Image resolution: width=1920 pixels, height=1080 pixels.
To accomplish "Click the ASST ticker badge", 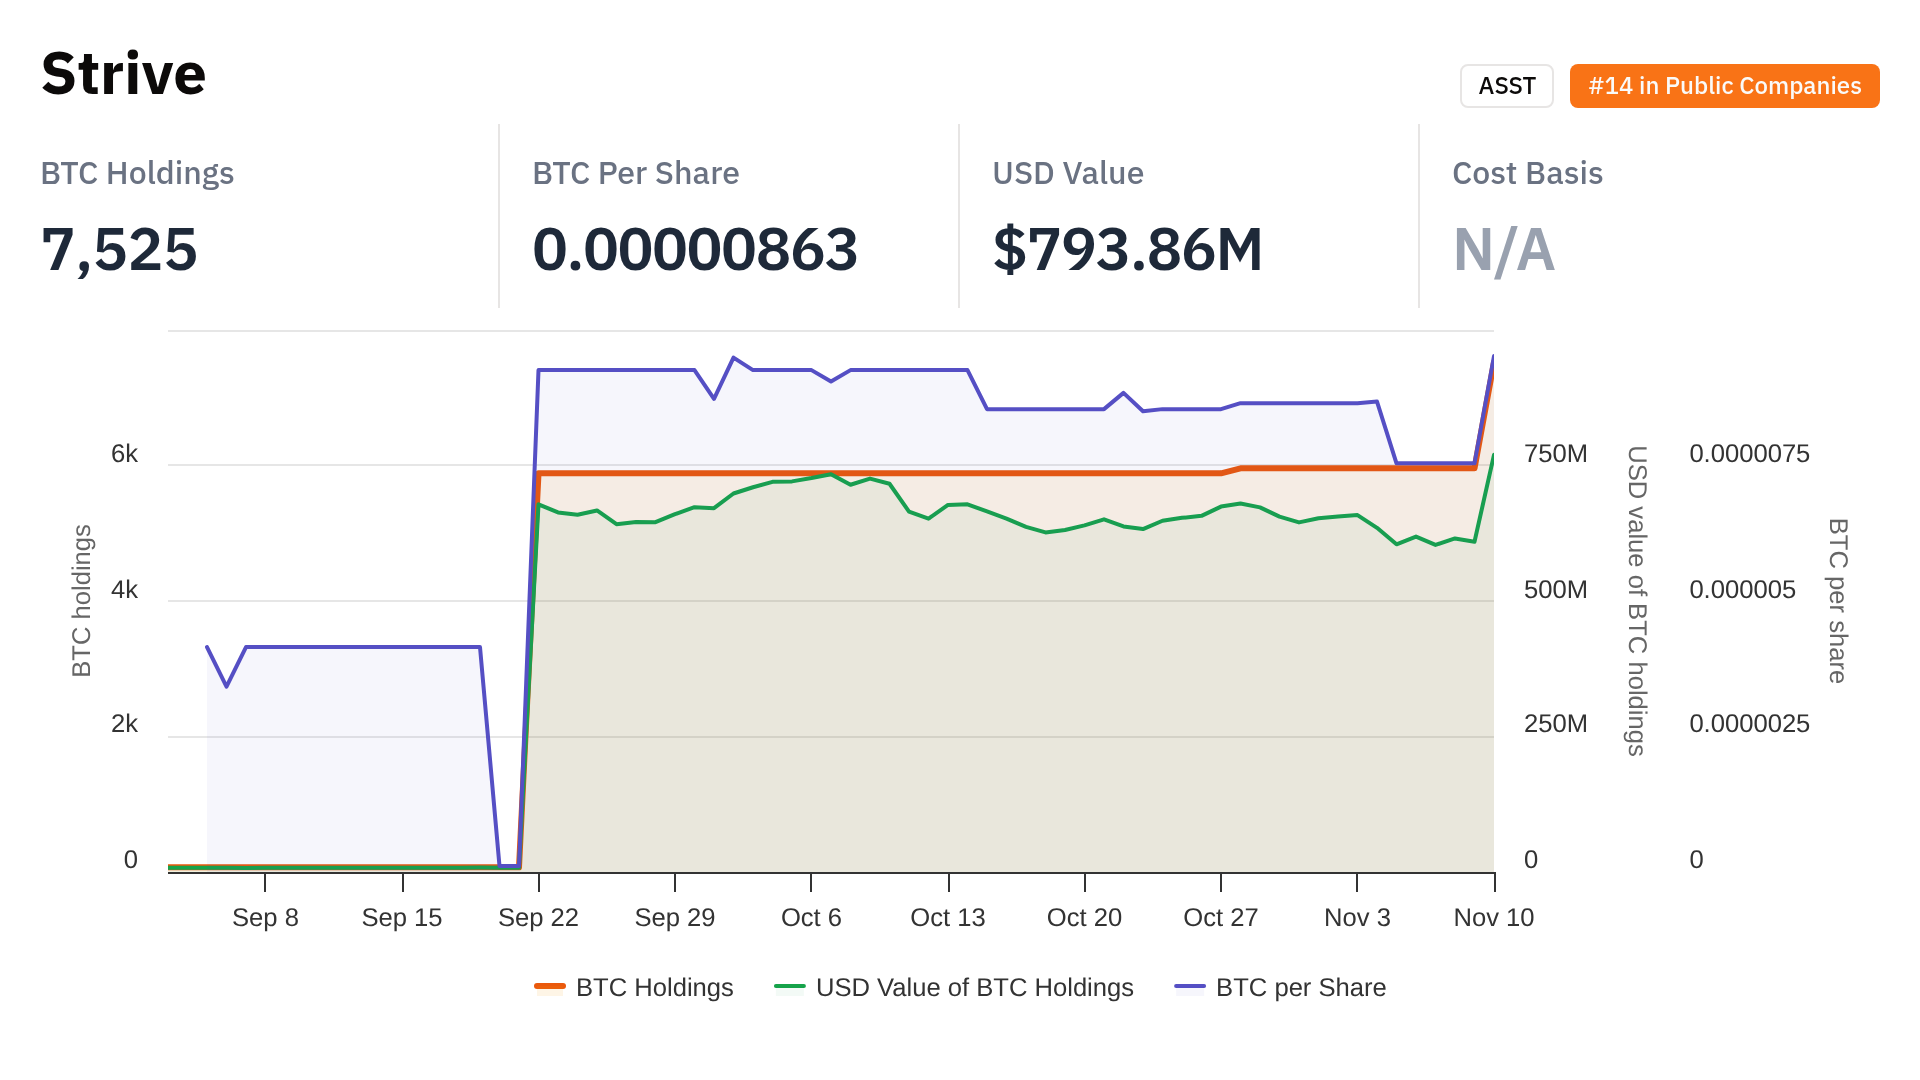I will (x=1506, y=86).
